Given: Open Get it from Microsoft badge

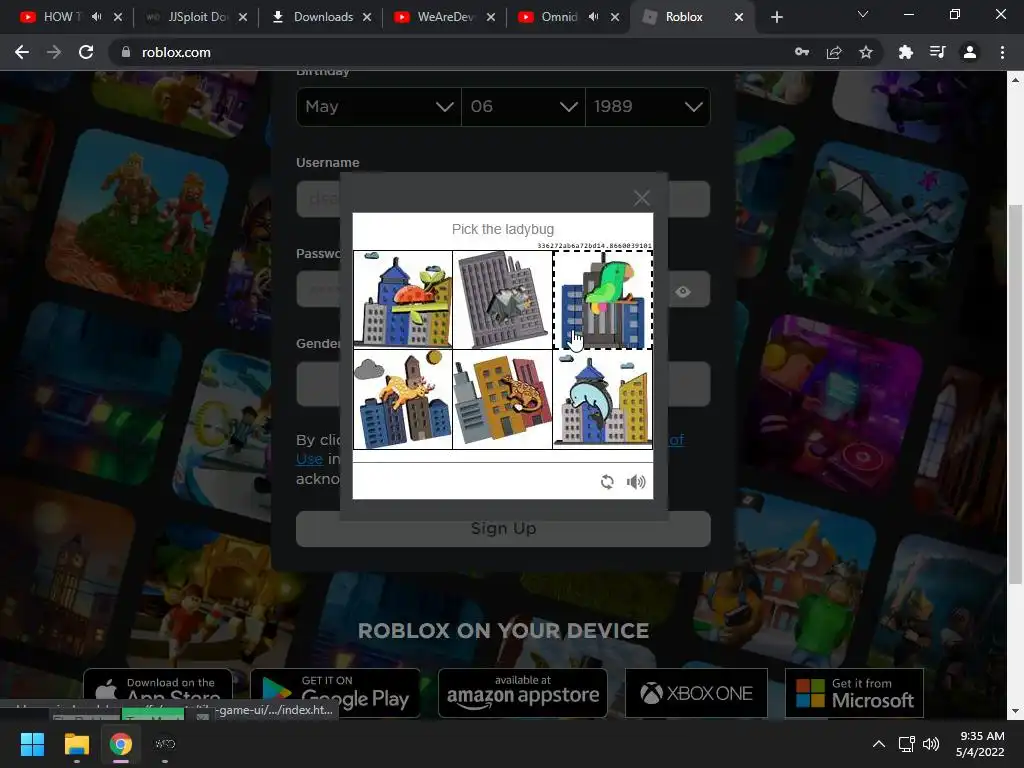Looking at the screenshot, I should click(854, 693).
